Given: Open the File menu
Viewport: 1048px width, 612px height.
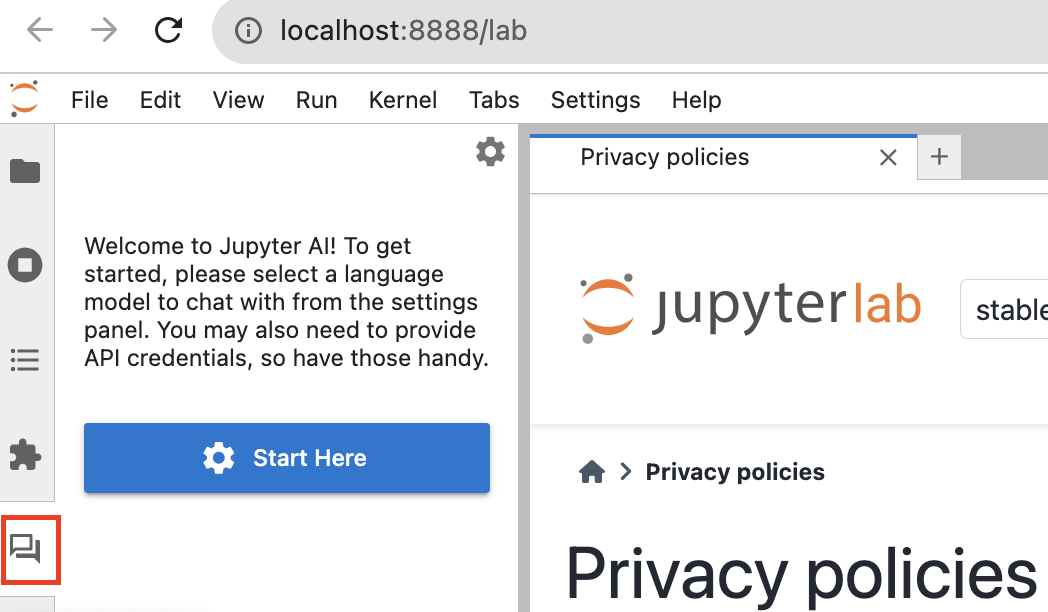Looking at the screenshot, I should click(90, 100).
